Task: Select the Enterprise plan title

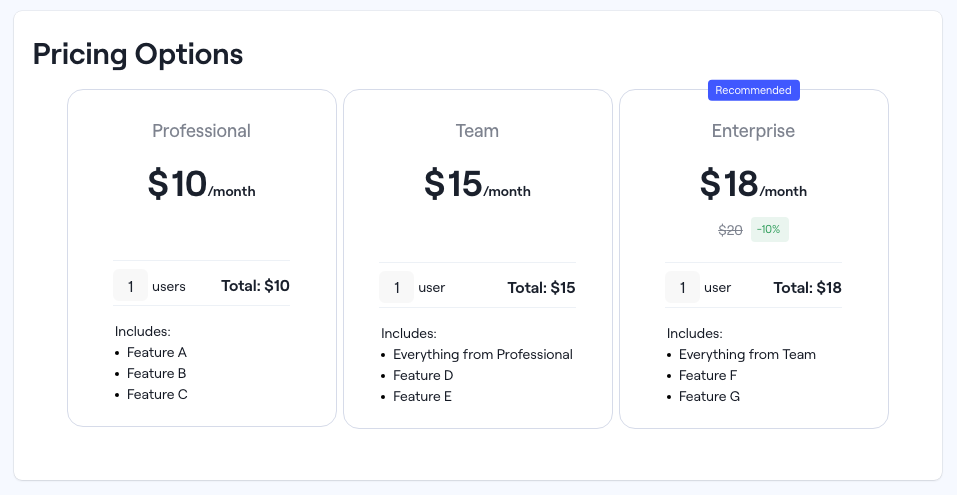Action: tap(753, 131)
